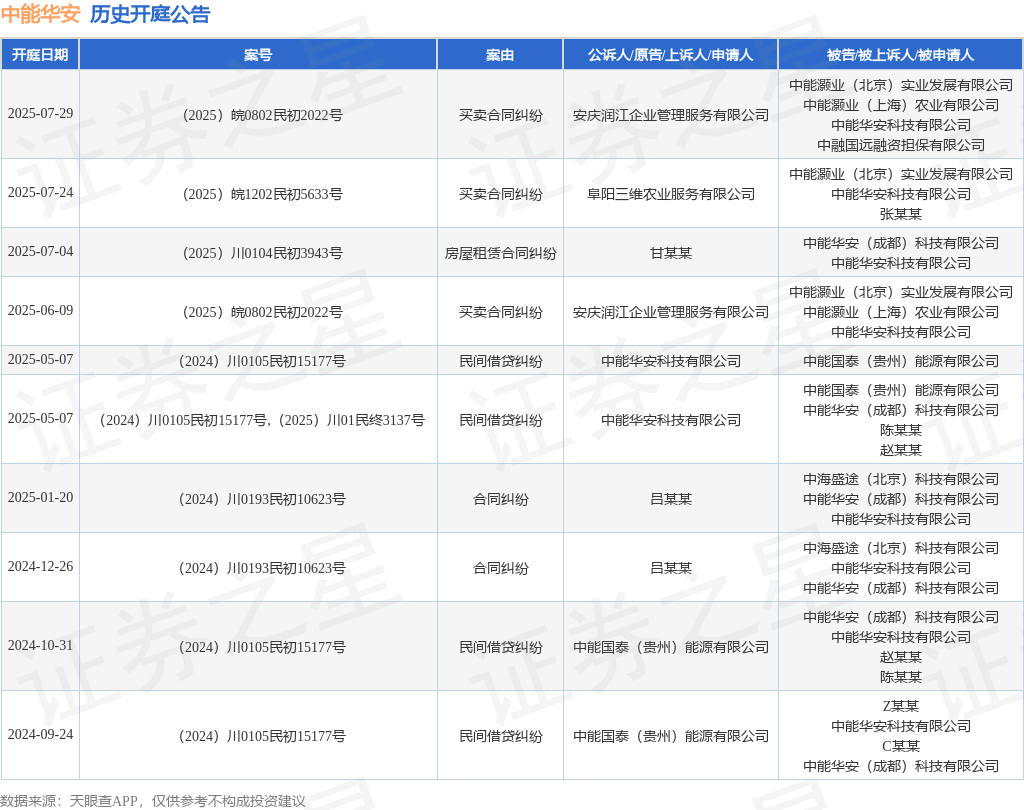Click 中能灏业(上海)农业有限公司 in the 2025-06-09 row
Screen dimensions: 1024x810
tap(901, 312)
